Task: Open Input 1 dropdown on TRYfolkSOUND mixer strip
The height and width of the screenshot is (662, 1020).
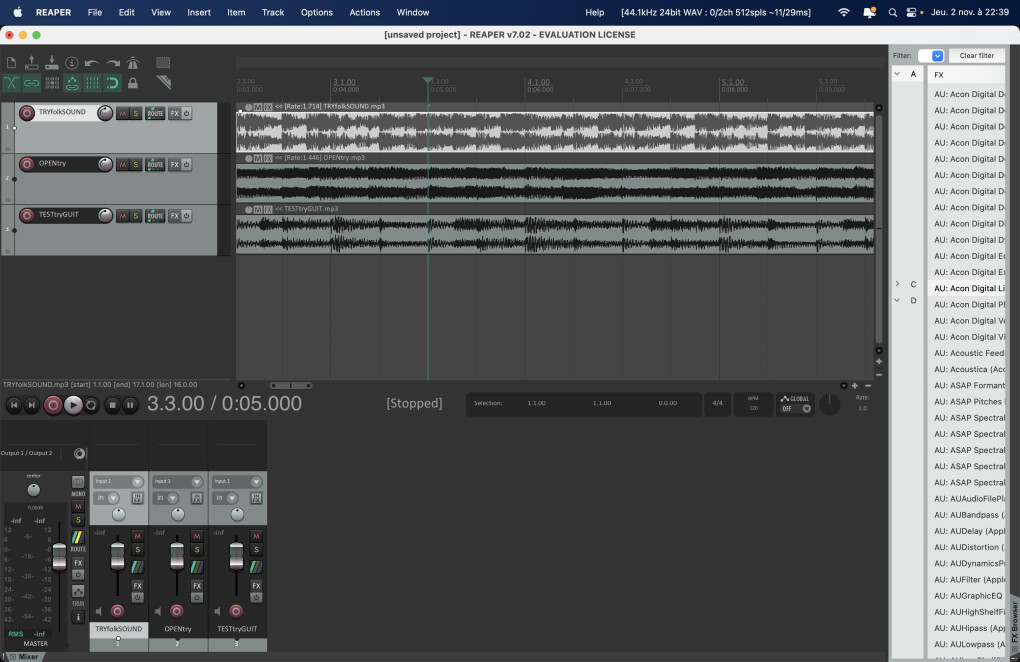Action: [x=118, y=482]
